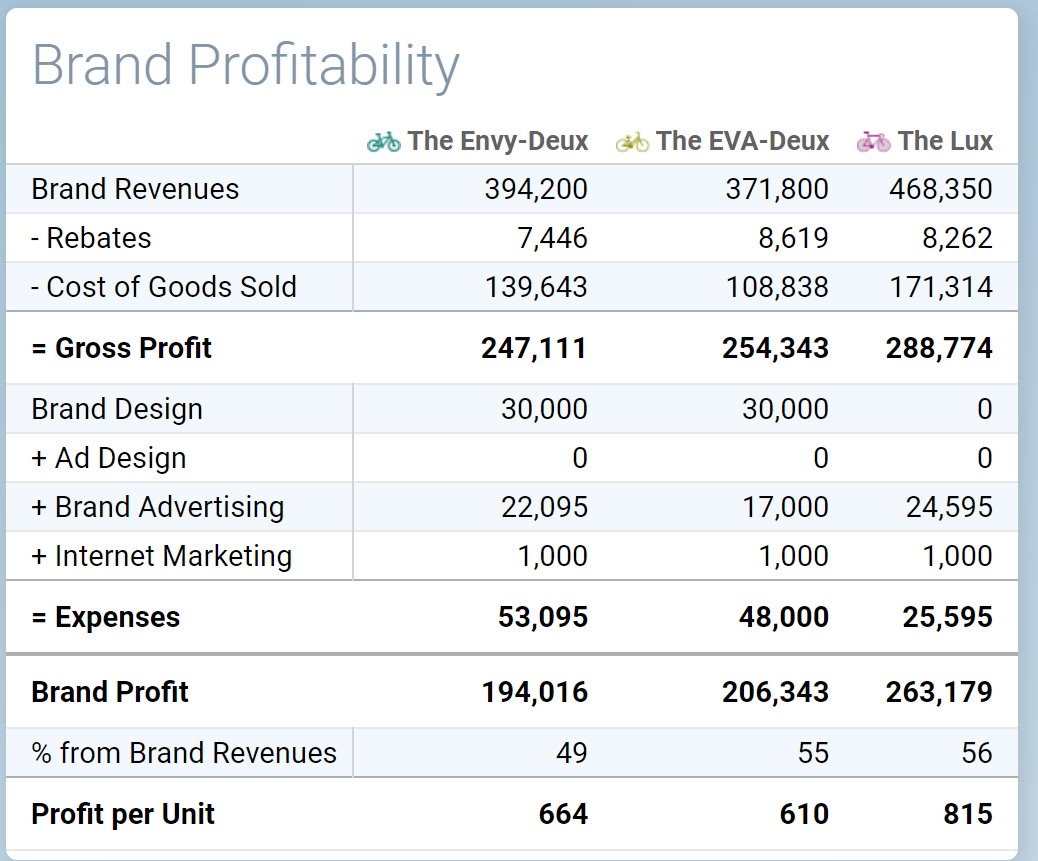Image resolution: width=1038 pixels, height=861 pixels.
Task: Select the Brand Design row label
Action: (117, 409)
